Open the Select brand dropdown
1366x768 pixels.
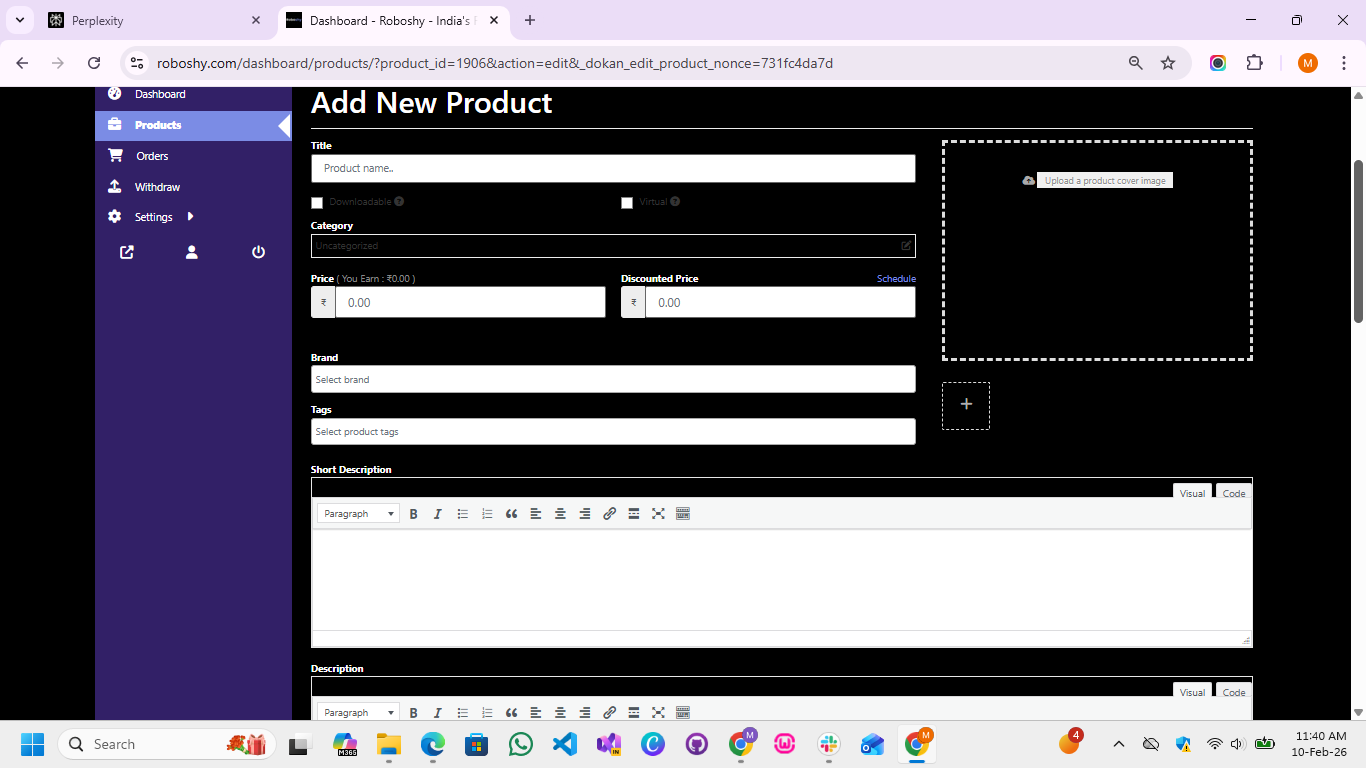pos(613,379)
